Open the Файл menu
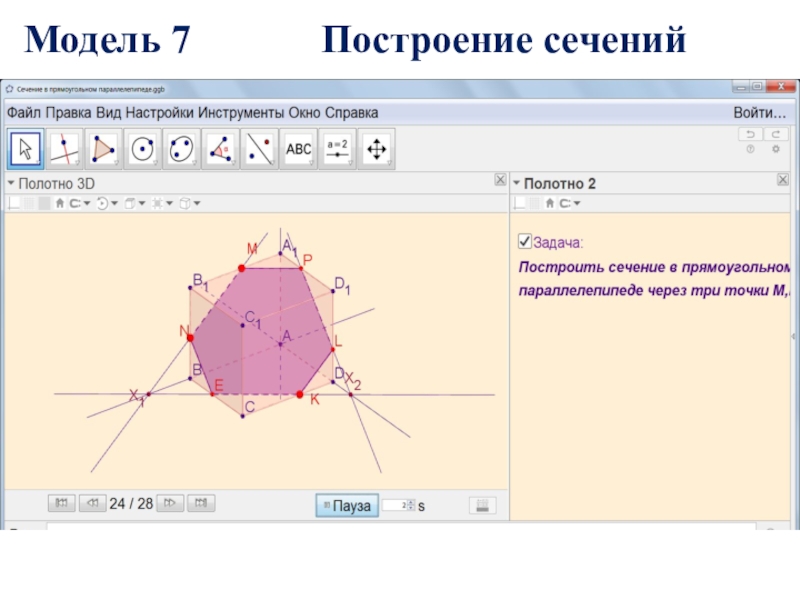 point(24,113)
